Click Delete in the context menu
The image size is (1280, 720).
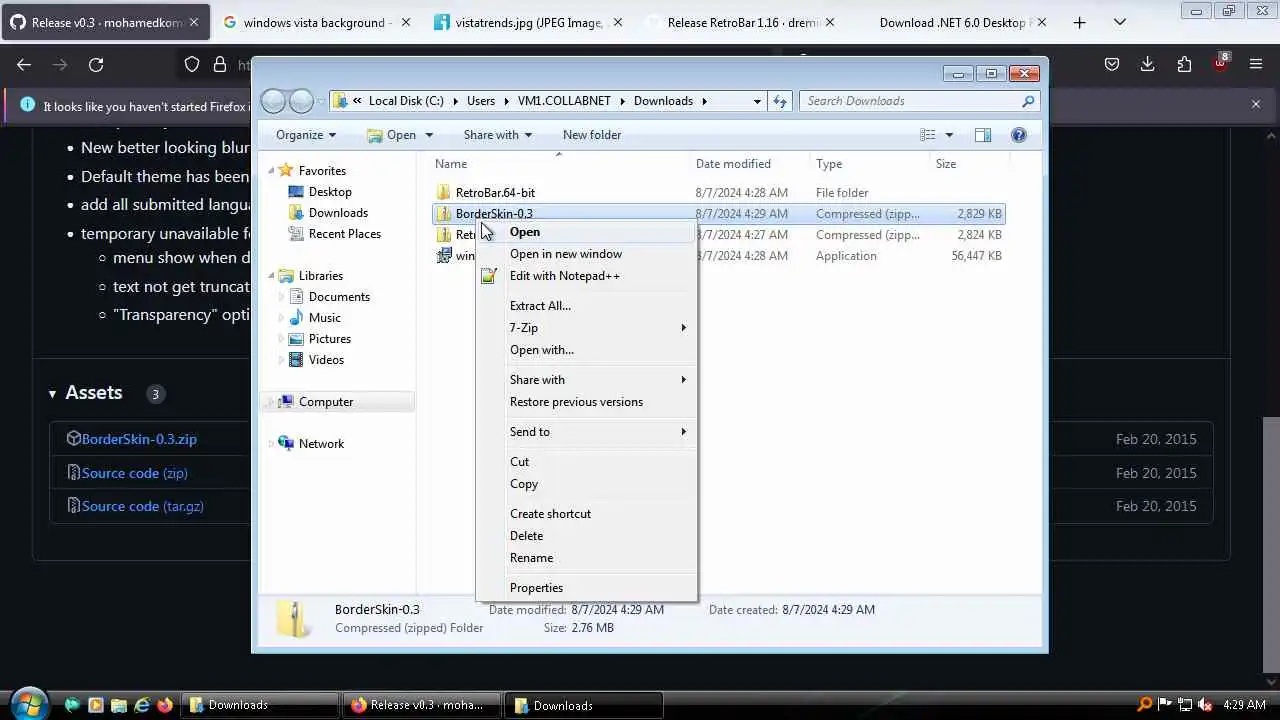click(x=586, y=536)
